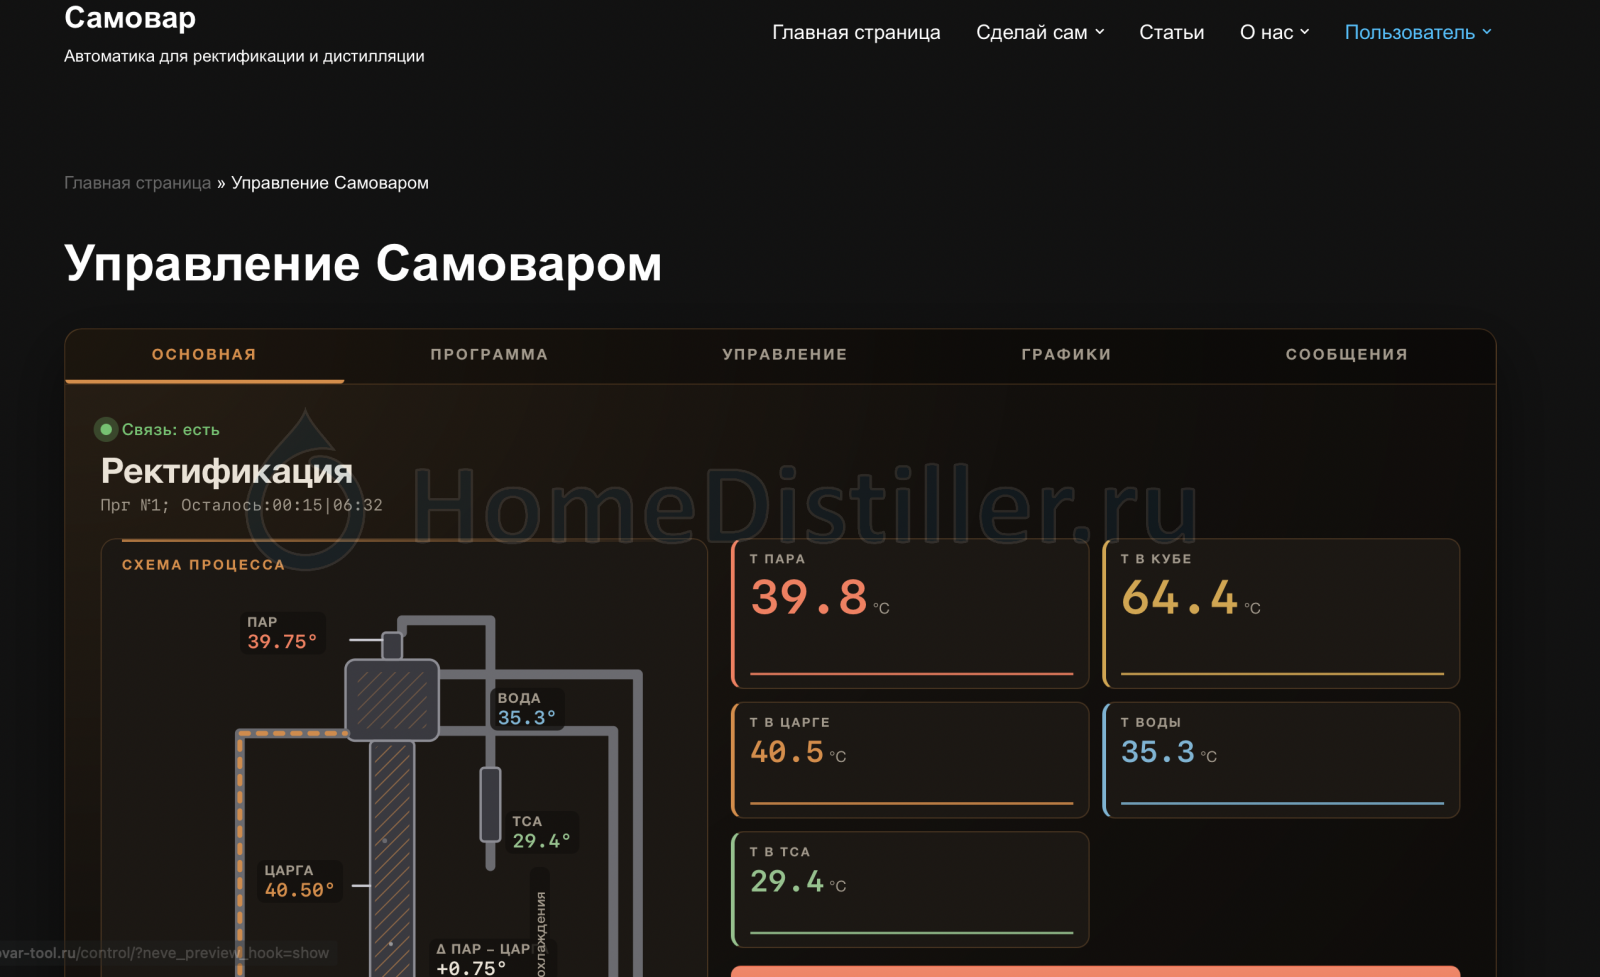Click the Т В КУБЕ 64.4 card

tap(1281, 613)
